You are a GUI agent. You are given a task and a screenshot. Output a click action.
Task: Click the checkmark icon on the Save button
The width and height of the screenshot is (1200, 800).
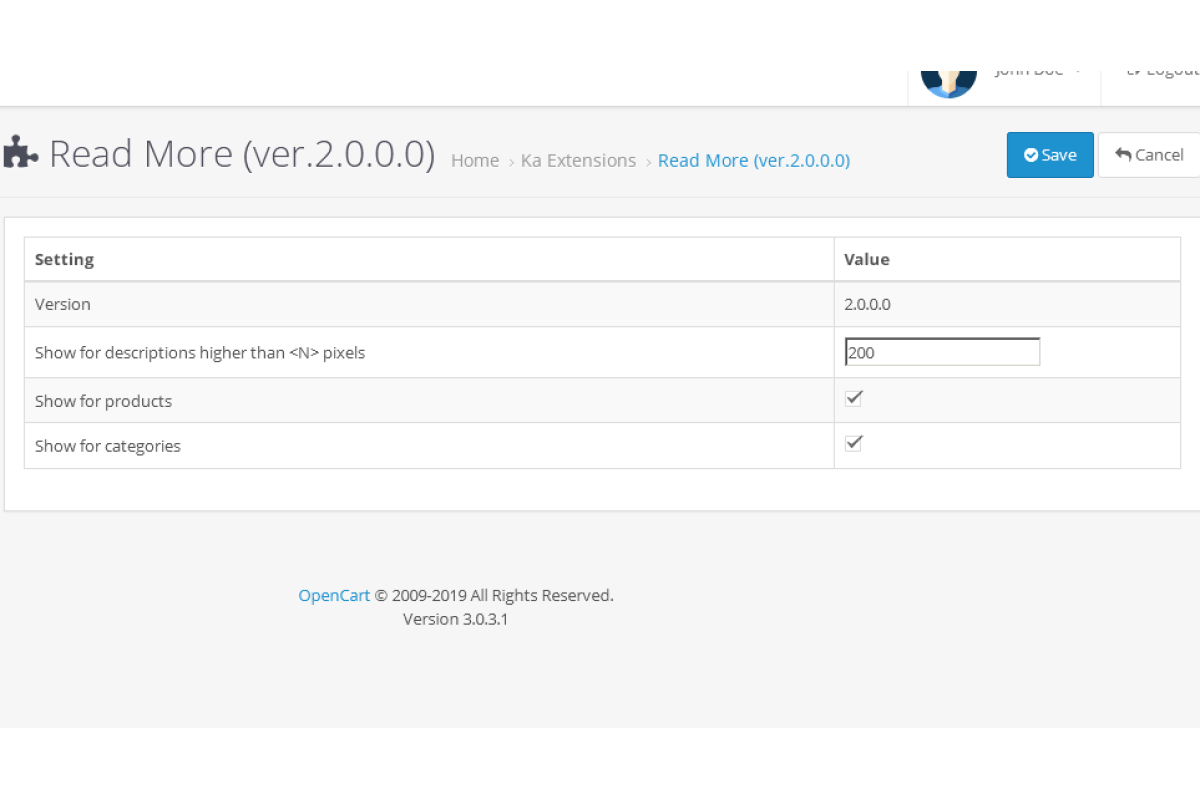(1031, 155)
